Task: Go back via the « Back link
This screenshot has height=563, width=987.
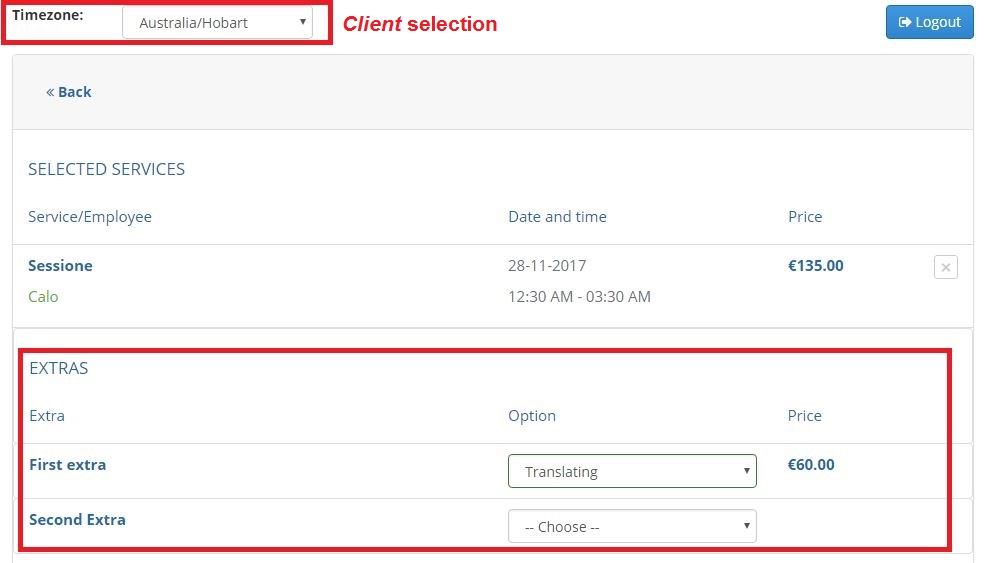Action: pos(69,92)
